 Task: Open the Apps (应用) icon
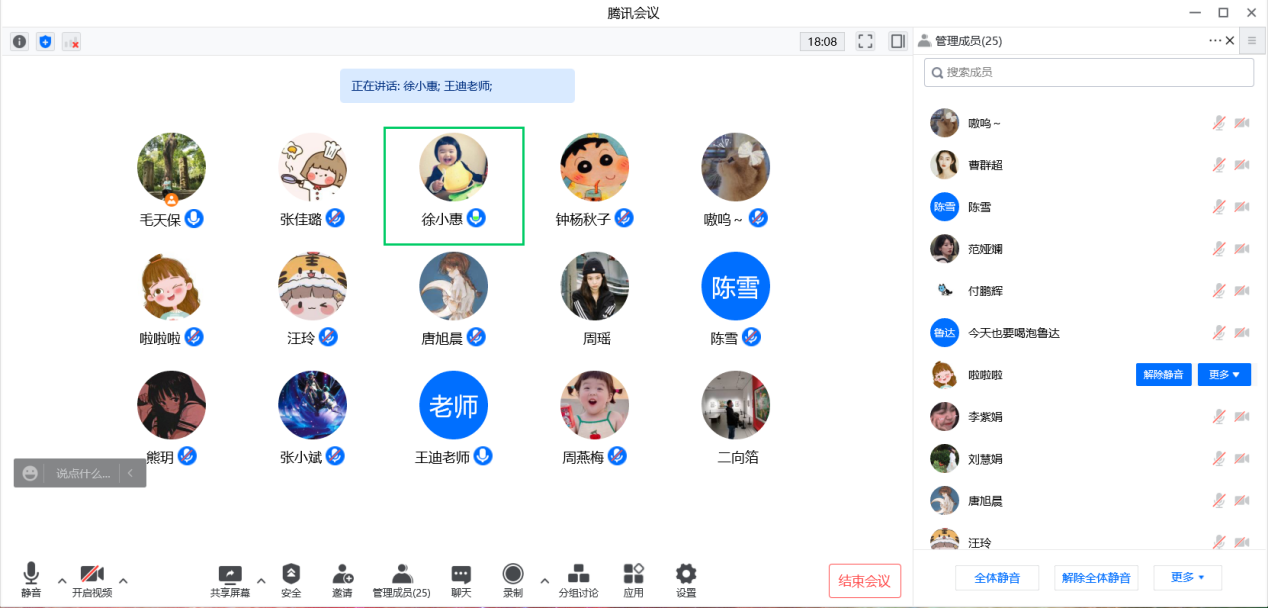tap(633, 574)
